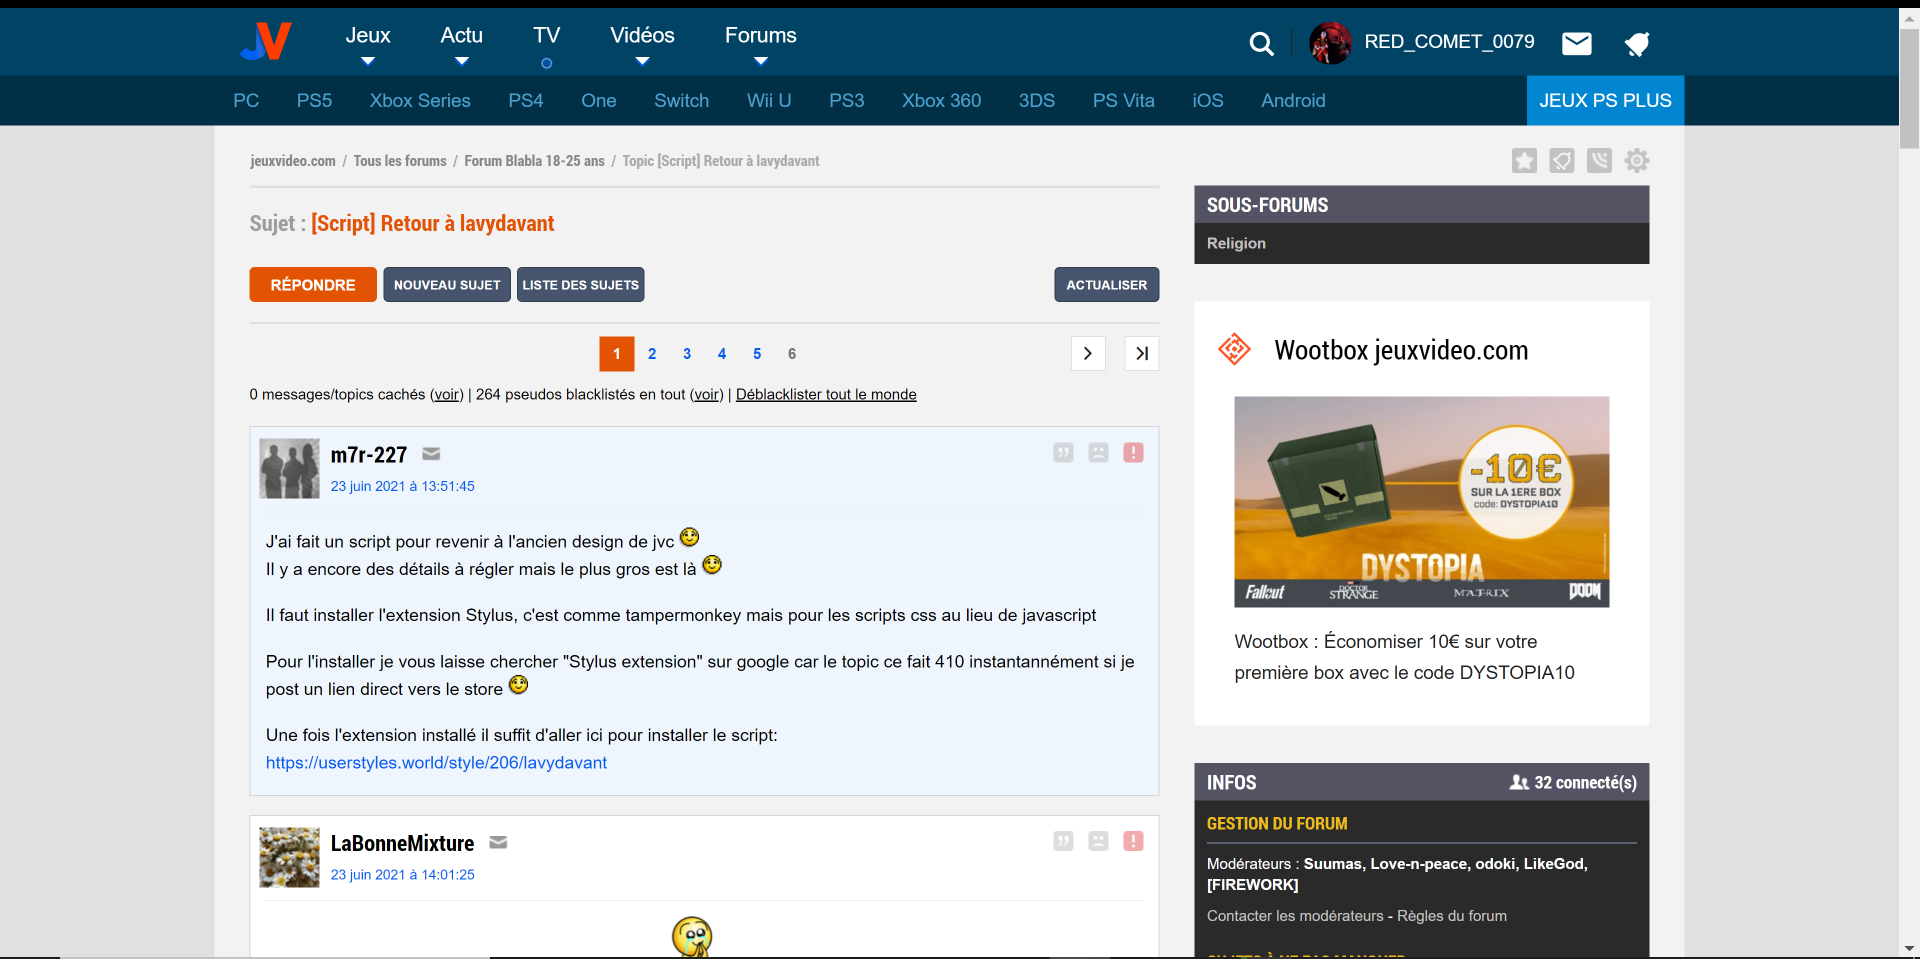Click m7r-227 post date link

[402, 486]
